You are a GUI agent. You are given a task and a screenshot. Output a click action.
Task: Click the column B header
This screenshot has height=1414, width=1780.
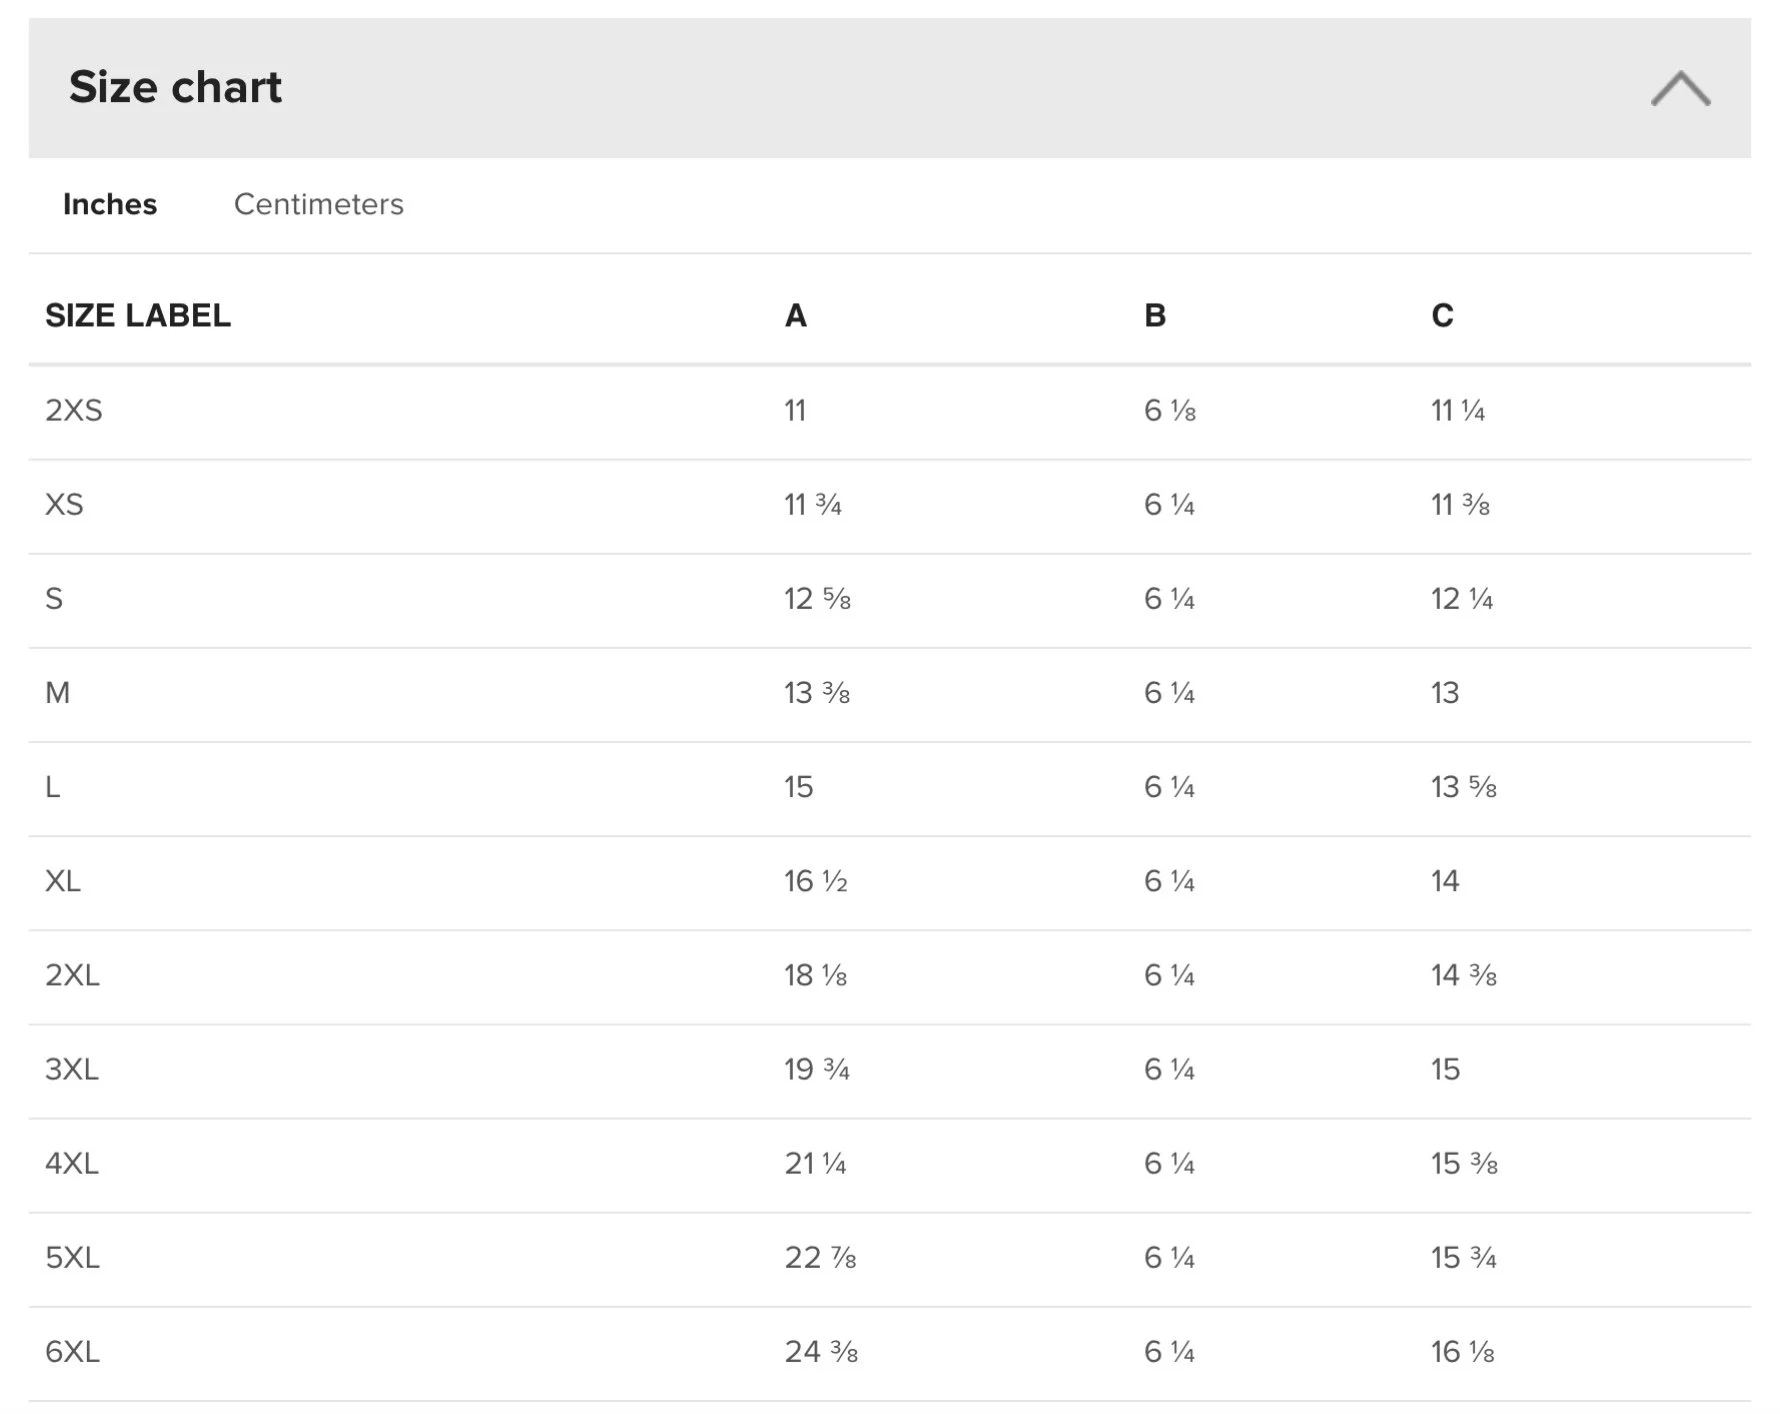click(x=1155, y=316)
